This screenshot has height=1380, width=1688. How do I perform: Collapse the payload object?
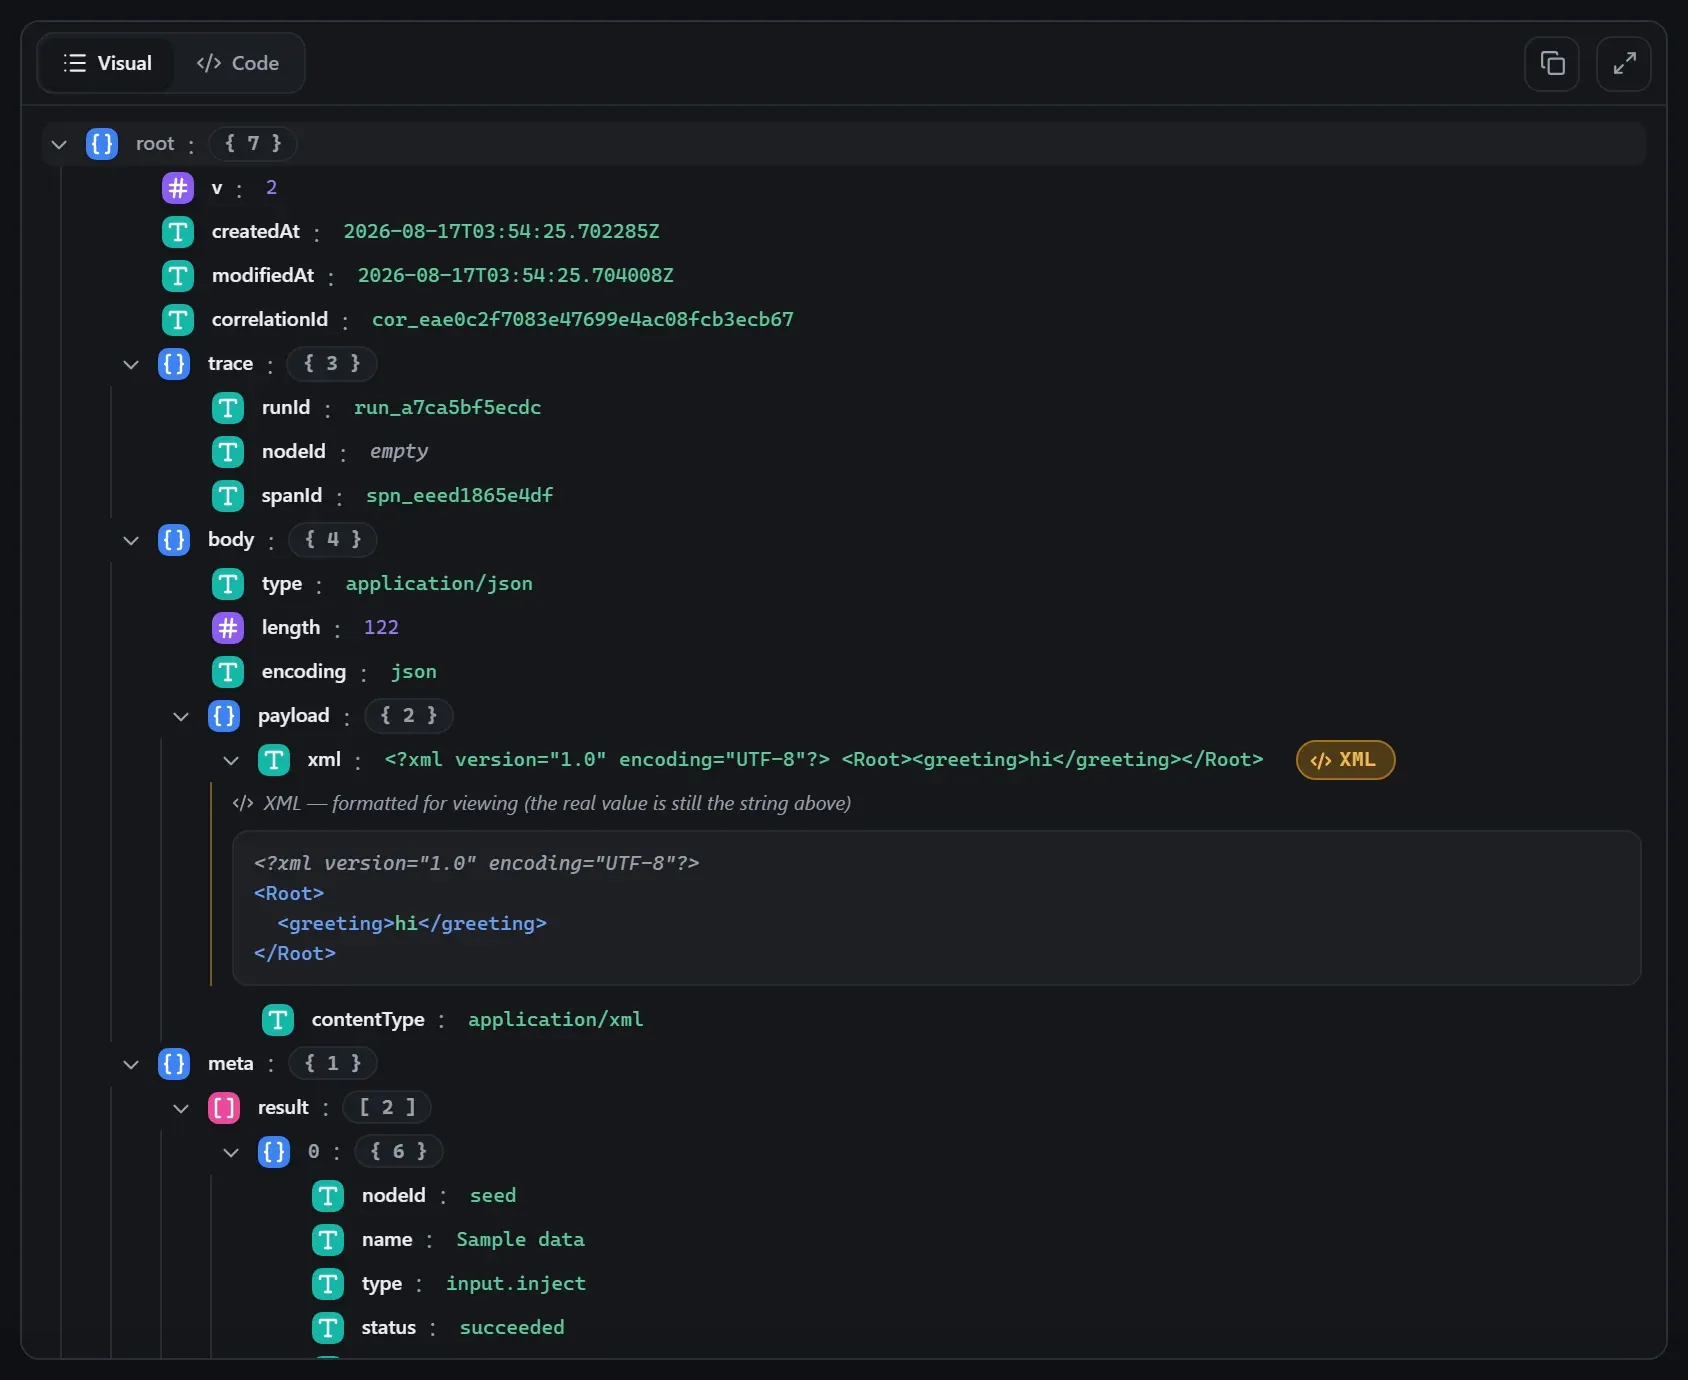tap(181, 716)
